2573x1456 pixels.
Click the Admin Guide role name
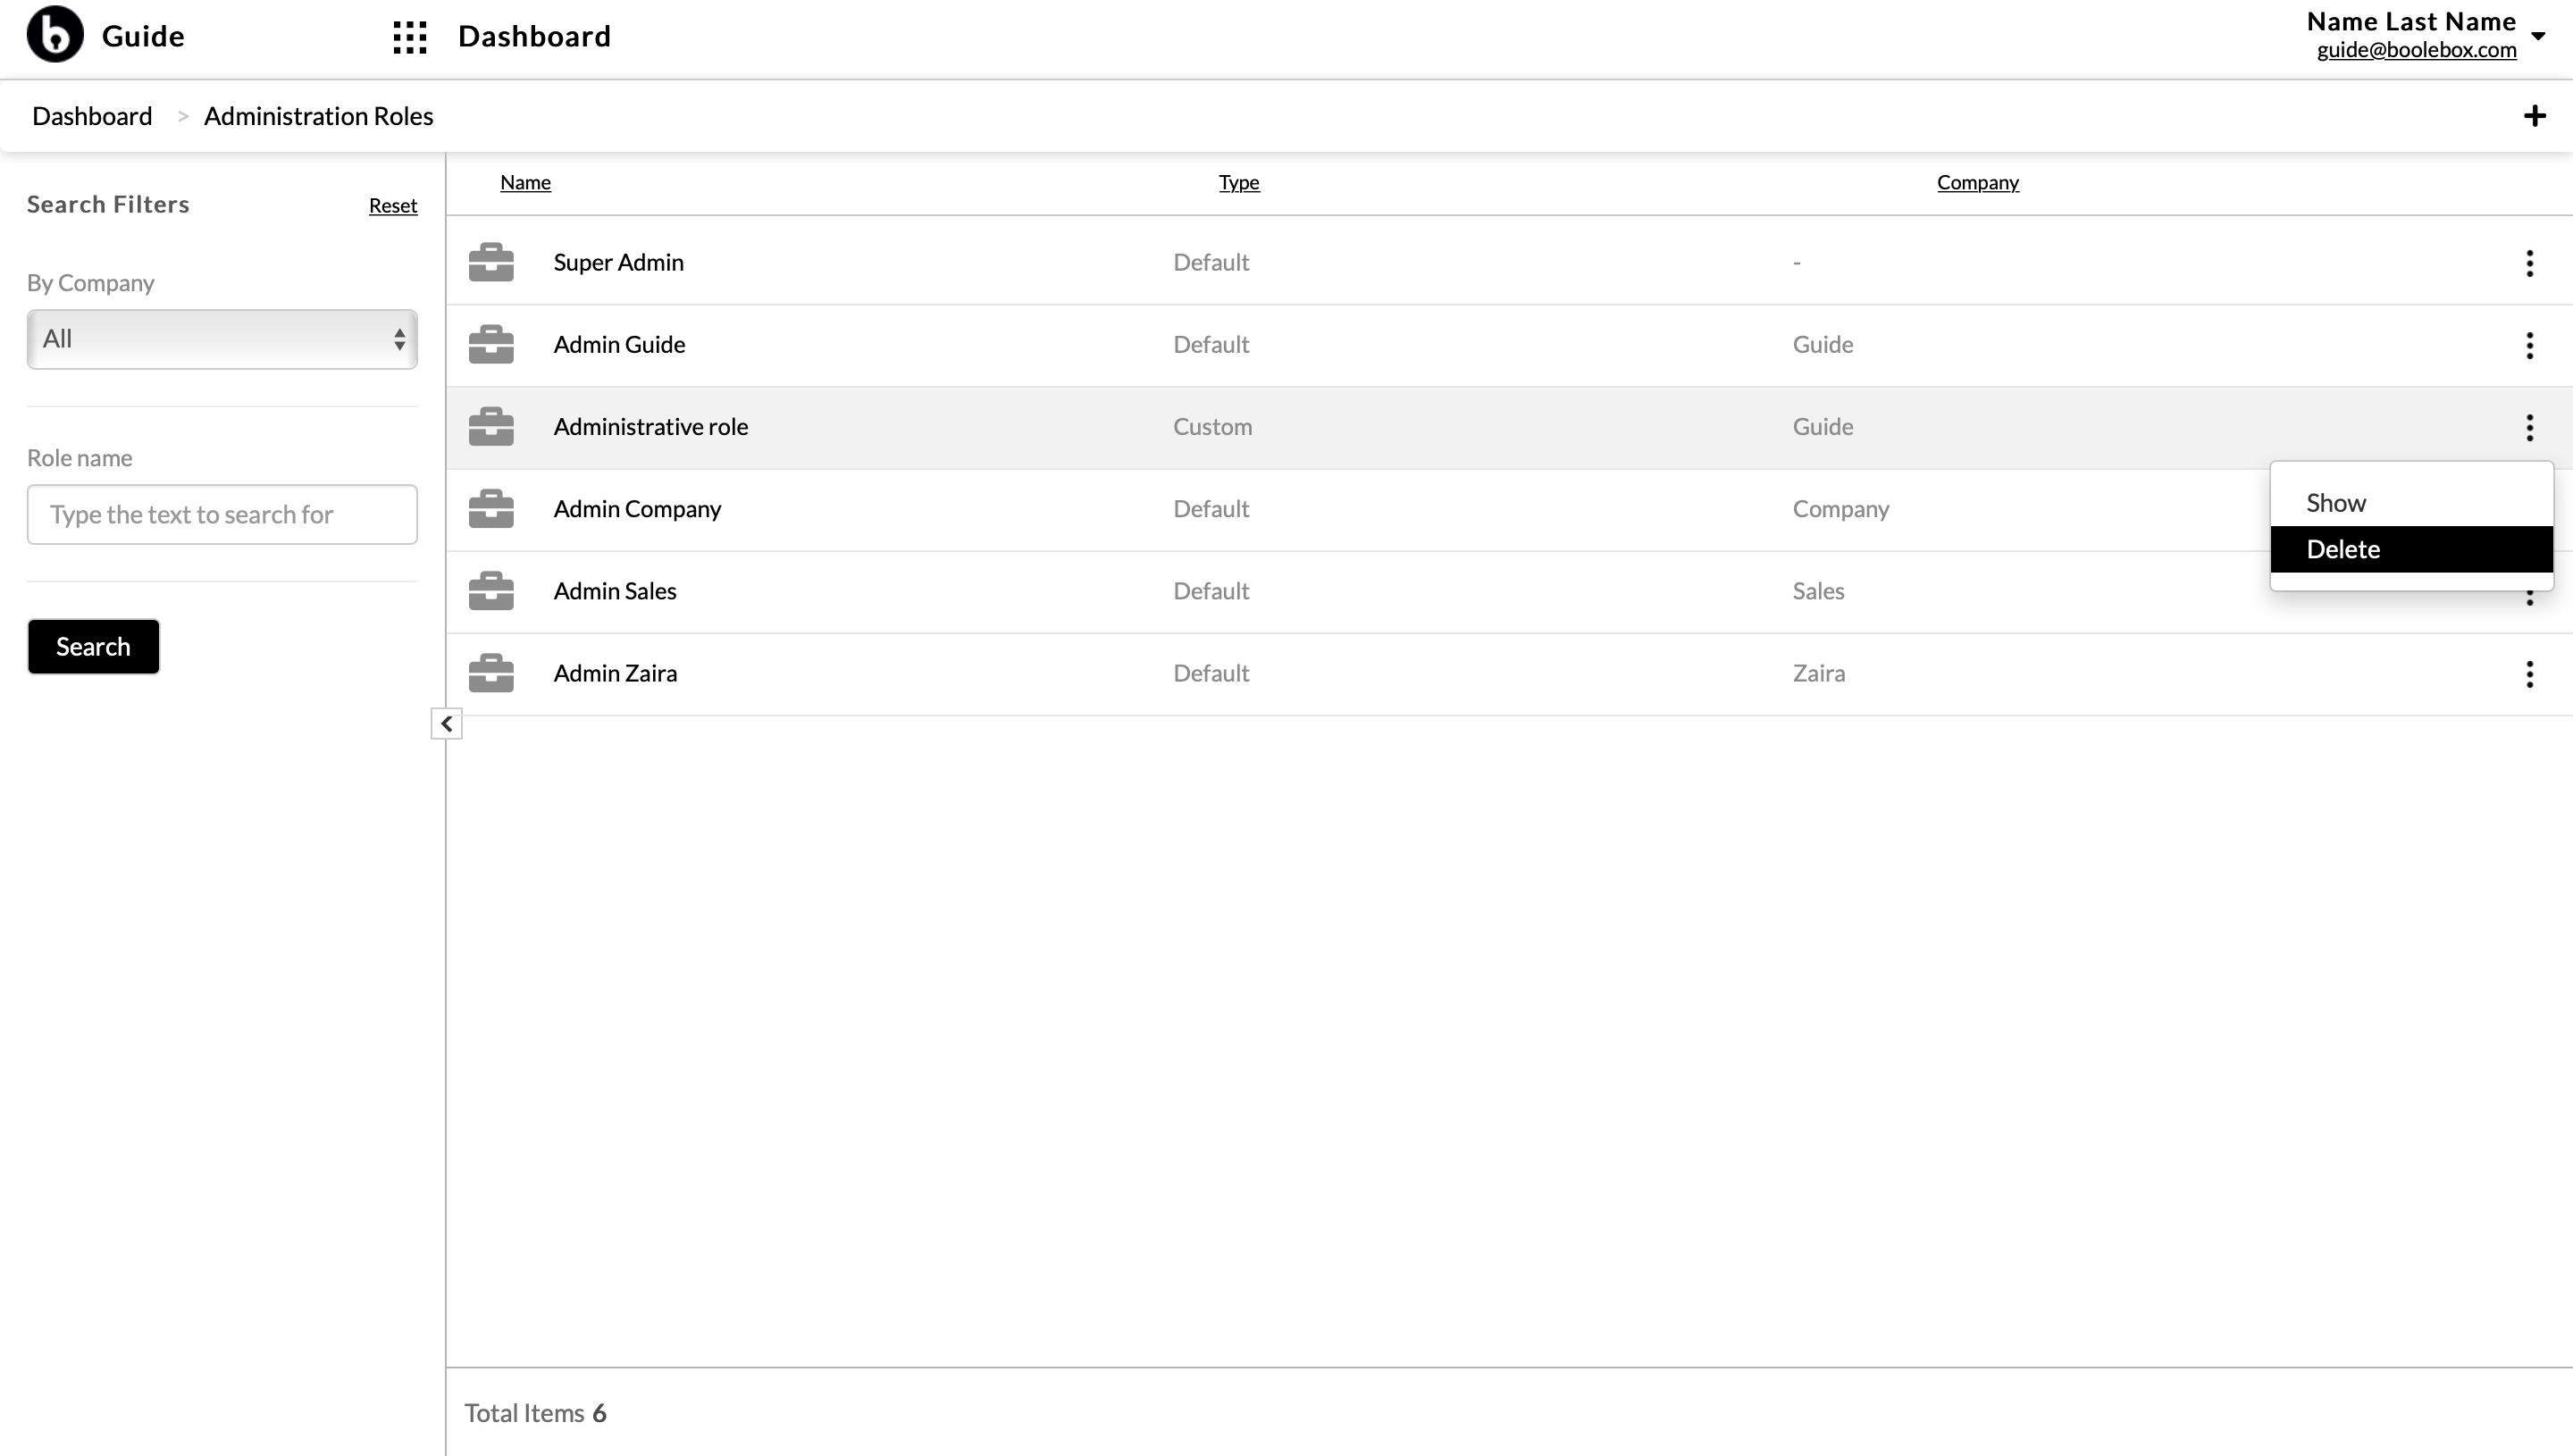[619, 344]
